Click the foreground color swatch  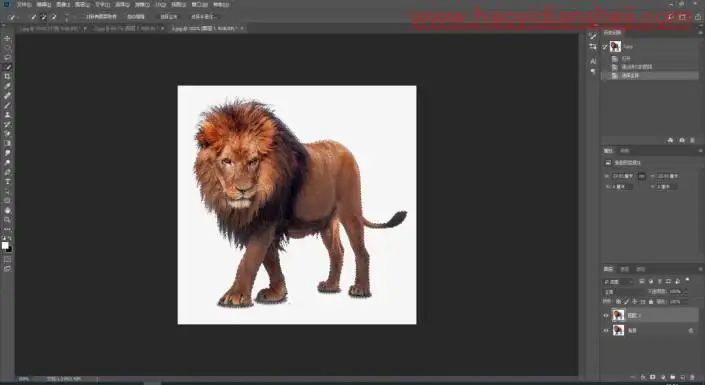[x=5, y=245]
